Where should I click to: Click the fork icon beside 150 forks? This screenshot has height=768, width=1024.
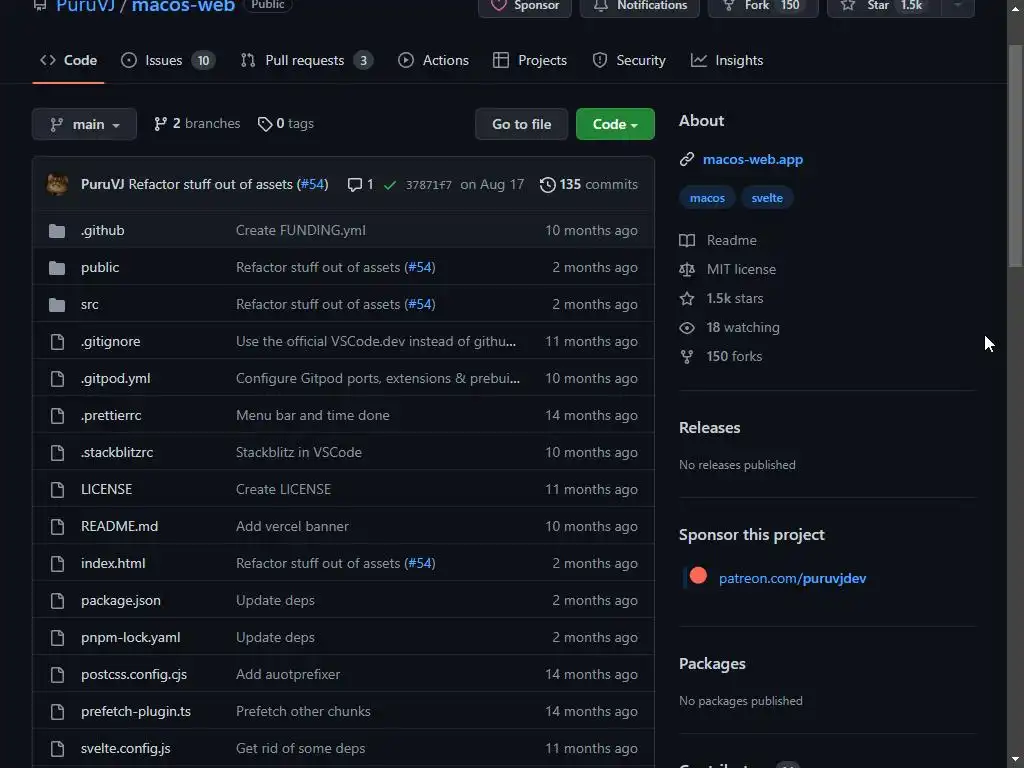pos(687,357)
